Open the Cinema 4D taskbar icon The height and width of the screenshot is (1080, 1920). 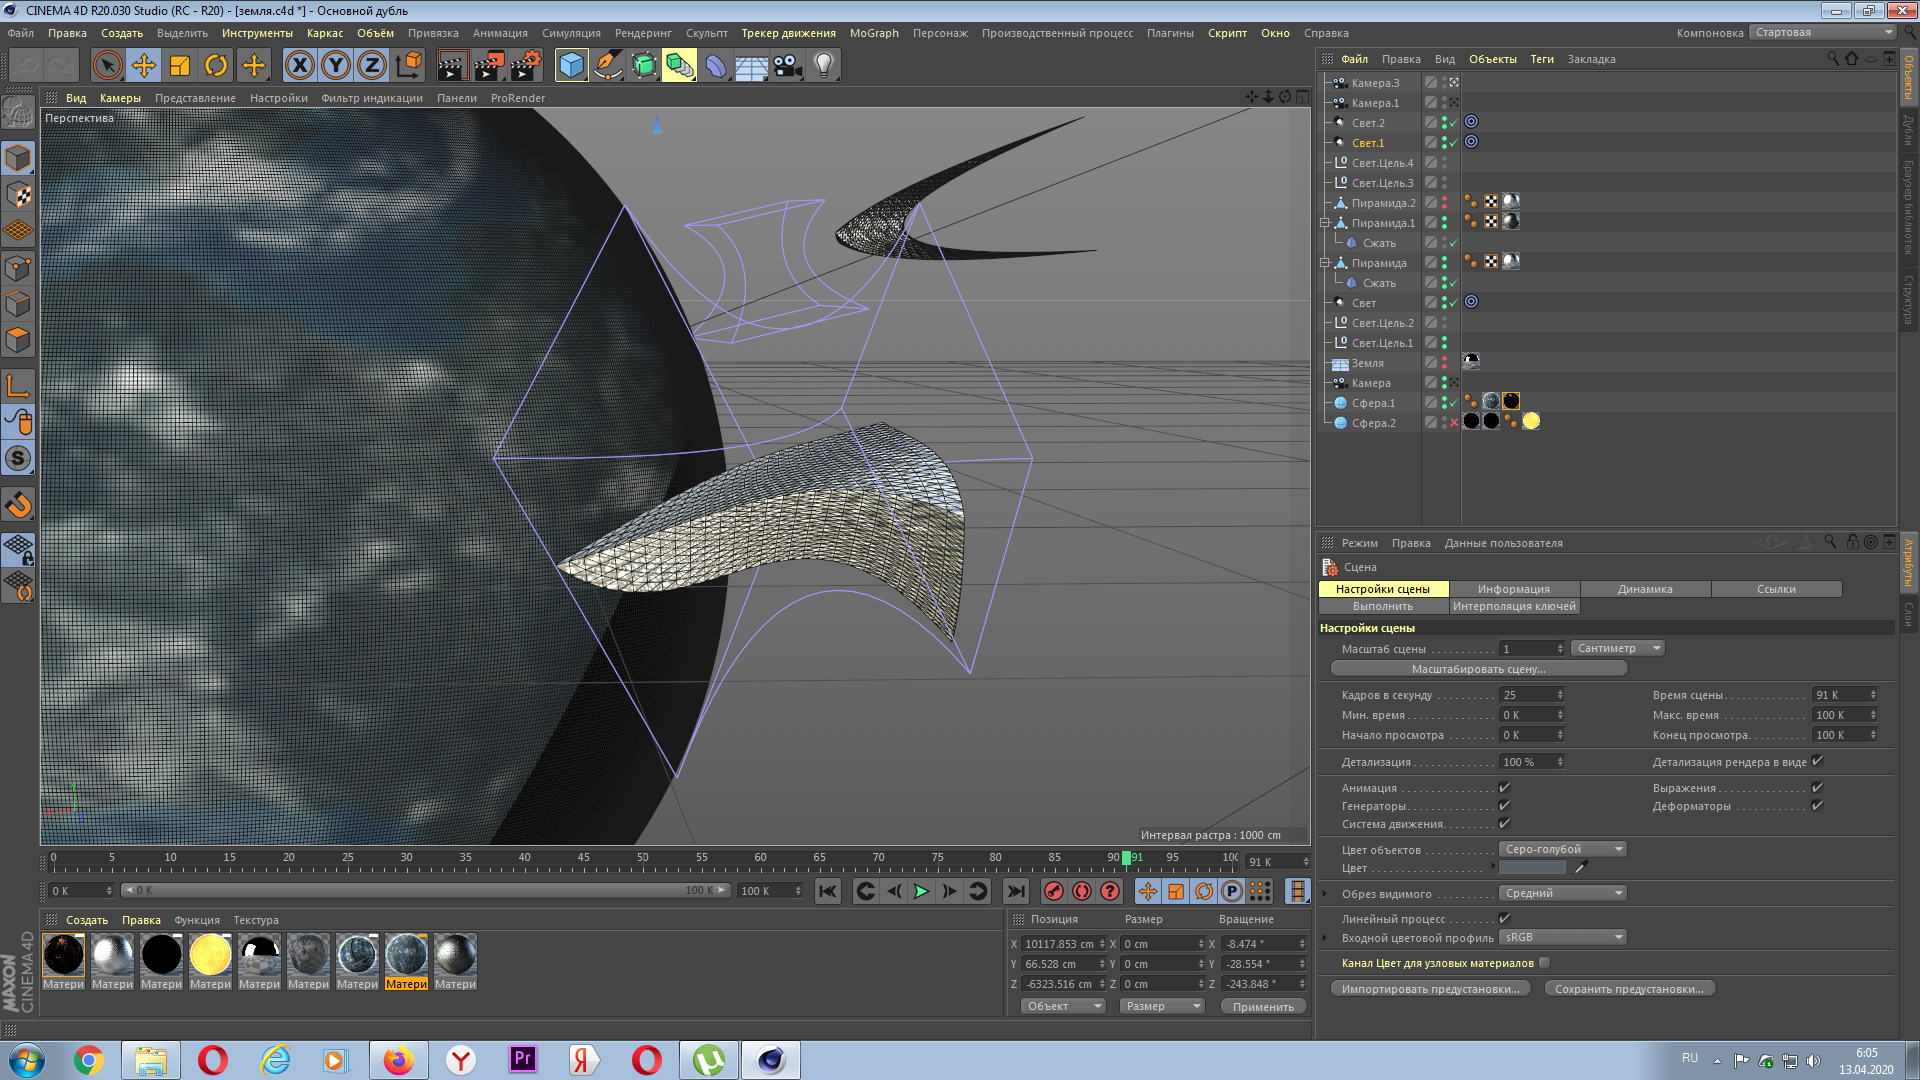coord(770,1060)
